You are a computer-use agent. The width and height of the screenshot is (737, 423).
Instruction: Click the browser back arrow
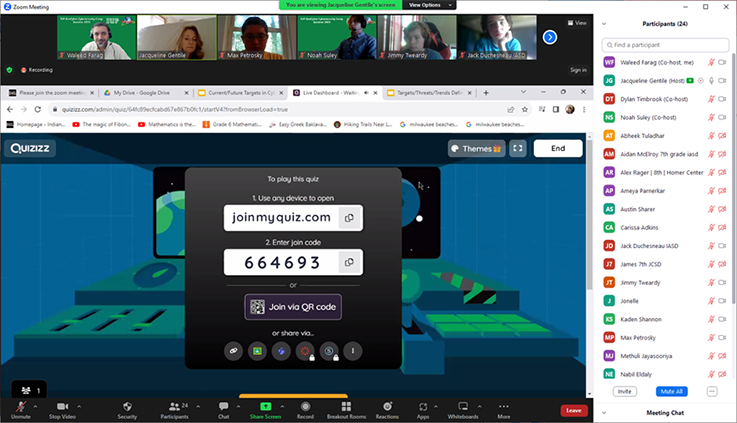(x=10, y=109)
